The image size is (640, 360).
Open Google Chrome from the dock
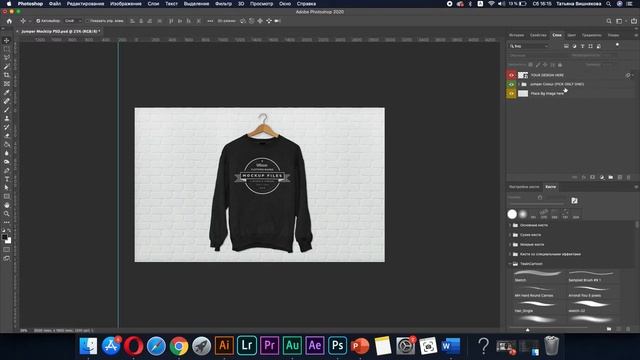[179, 346]
